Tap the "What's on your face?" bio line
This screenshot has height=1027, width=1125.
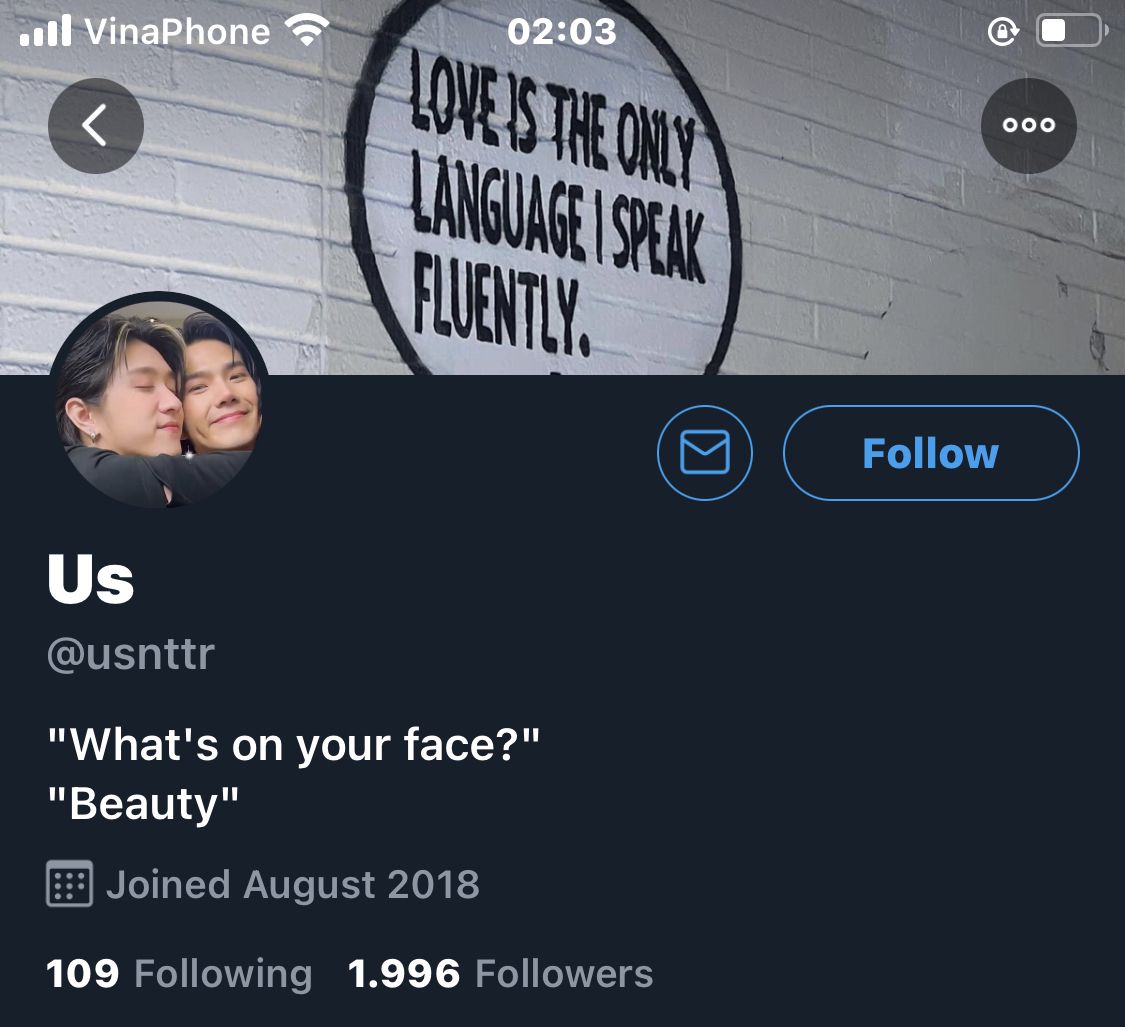(294, 744)
